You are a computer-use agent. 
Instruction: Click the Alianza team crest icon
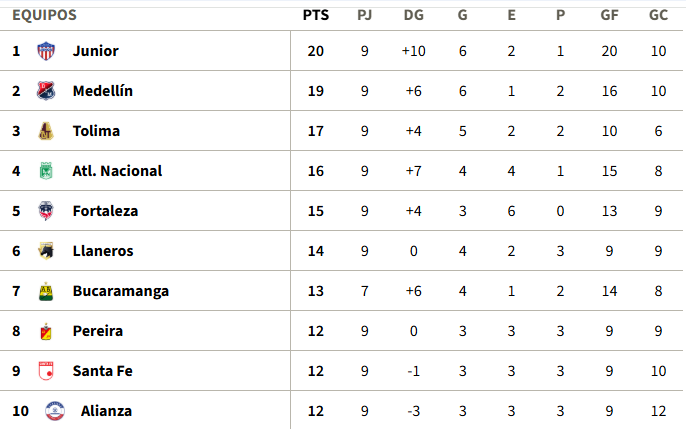[x=55, y=411]
